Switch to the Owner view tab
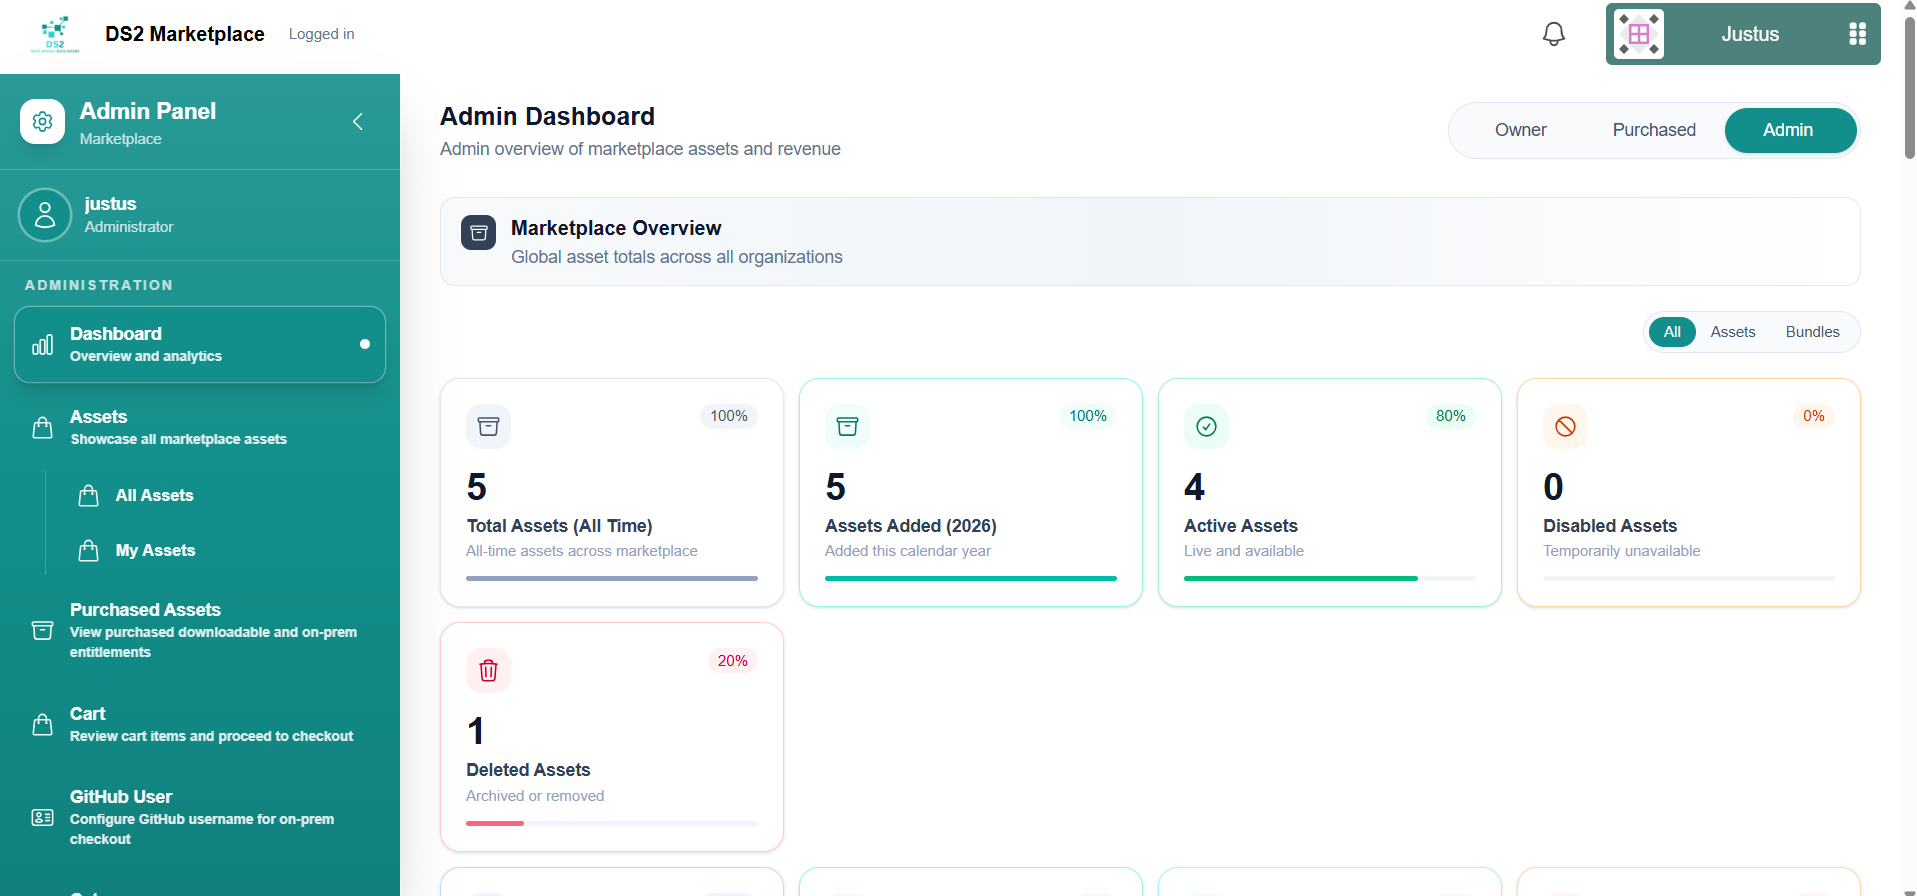 [x=1520, y=130]
